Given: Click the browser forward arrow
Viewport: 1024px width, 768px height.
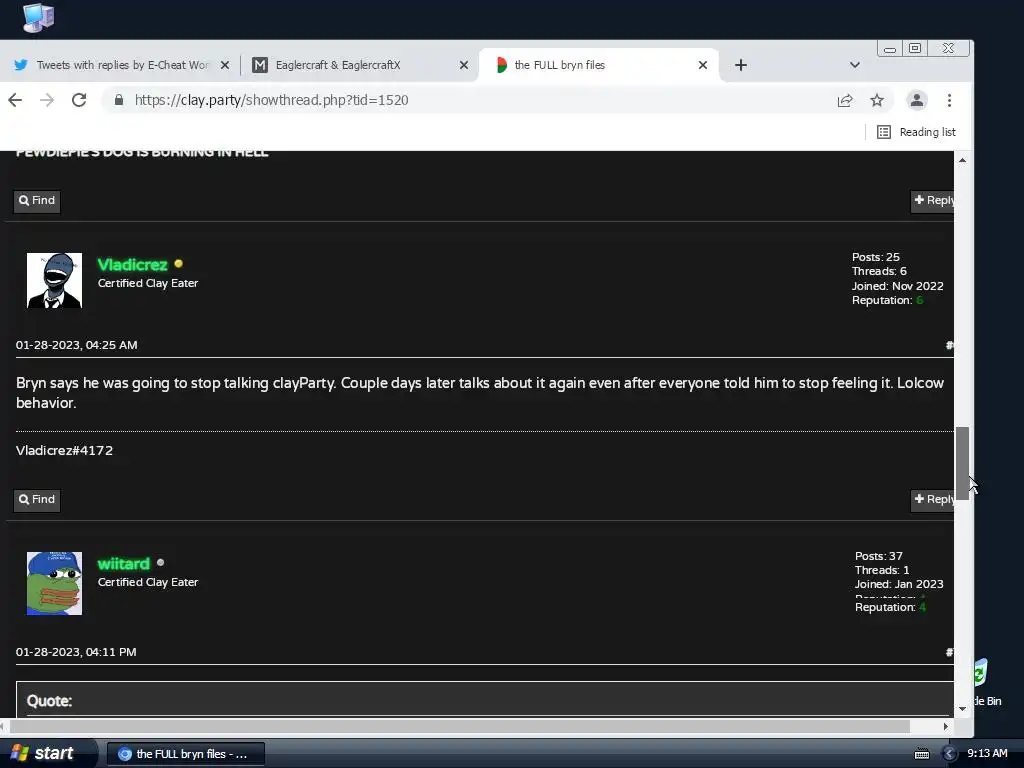Looking at the screenshot, I should (x=47, y=100).
